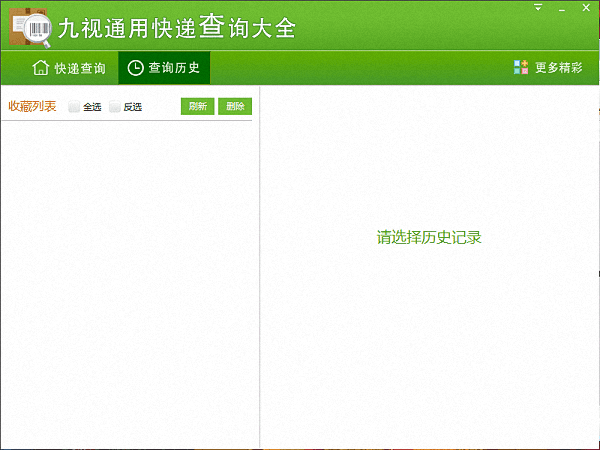This screenshot has height=450, width=600.
Task: Click the orange 收藏列表 heading
Action: click(x=32, y=106)
